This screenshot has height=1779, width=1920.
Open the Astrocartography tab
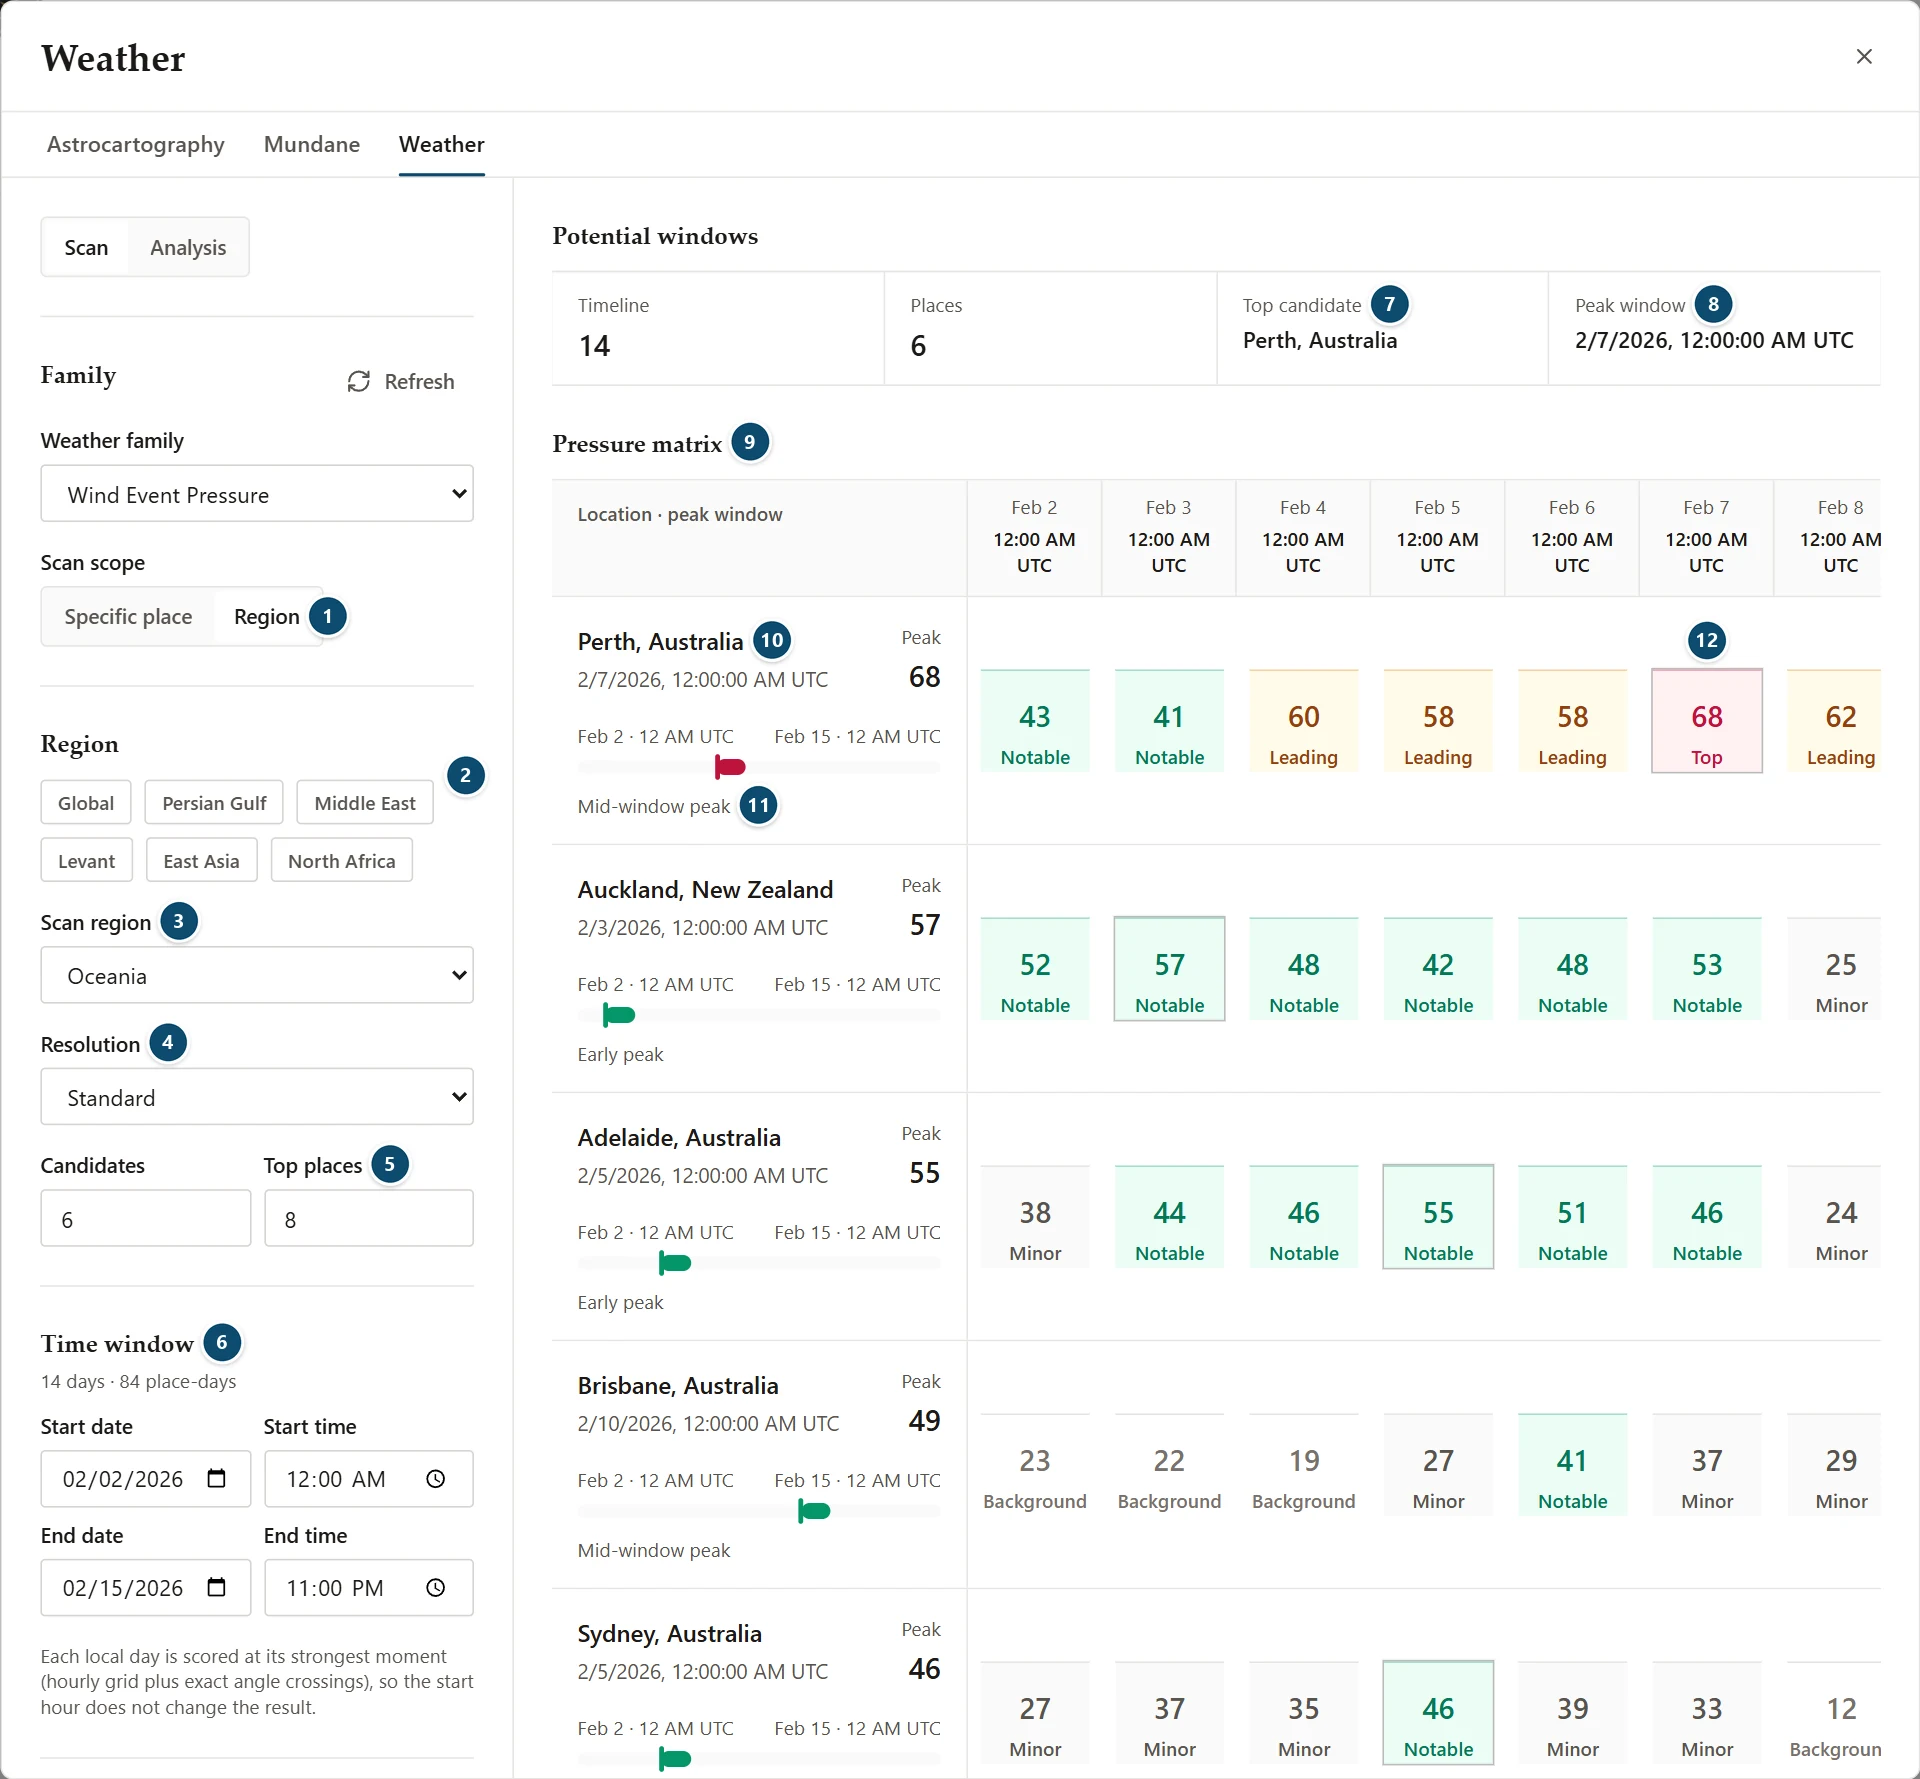click(x=136, y=145)
